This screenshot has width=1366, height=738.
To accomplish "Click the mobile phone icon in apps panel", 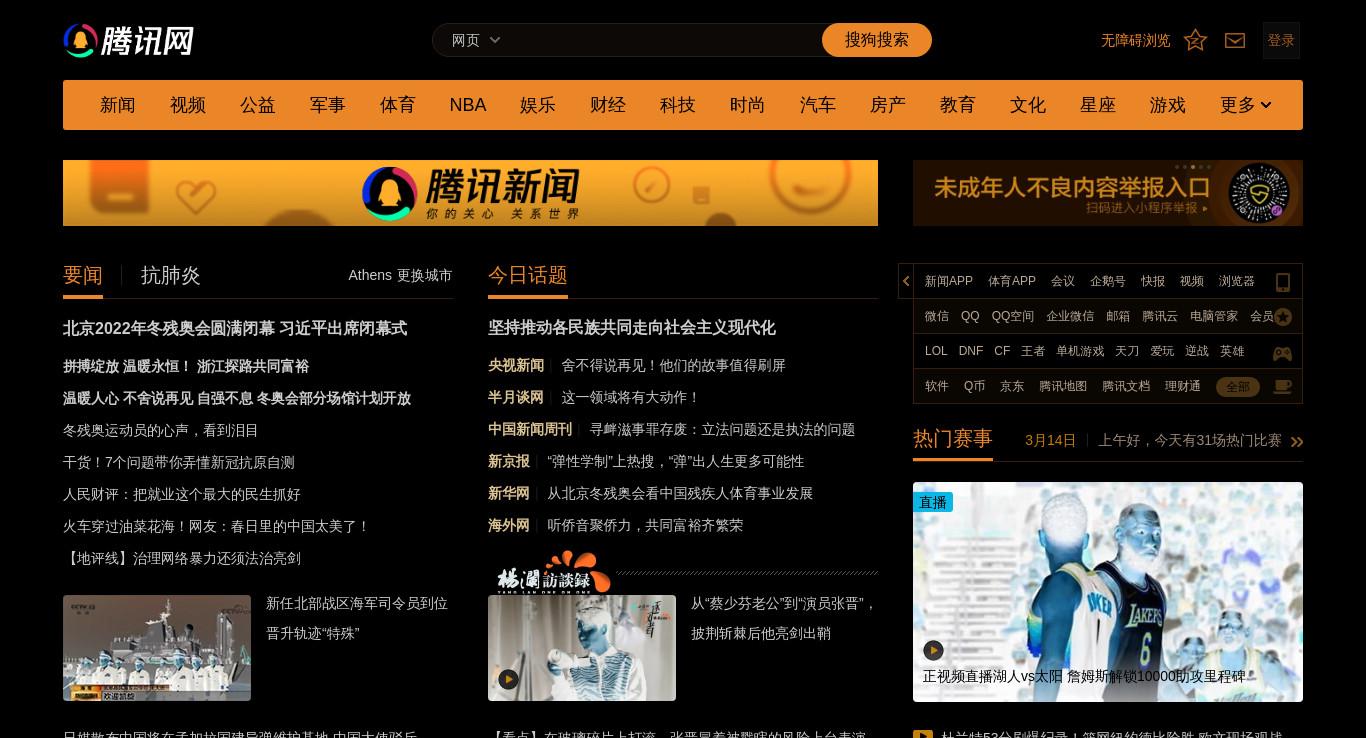I will [1283, 282].
